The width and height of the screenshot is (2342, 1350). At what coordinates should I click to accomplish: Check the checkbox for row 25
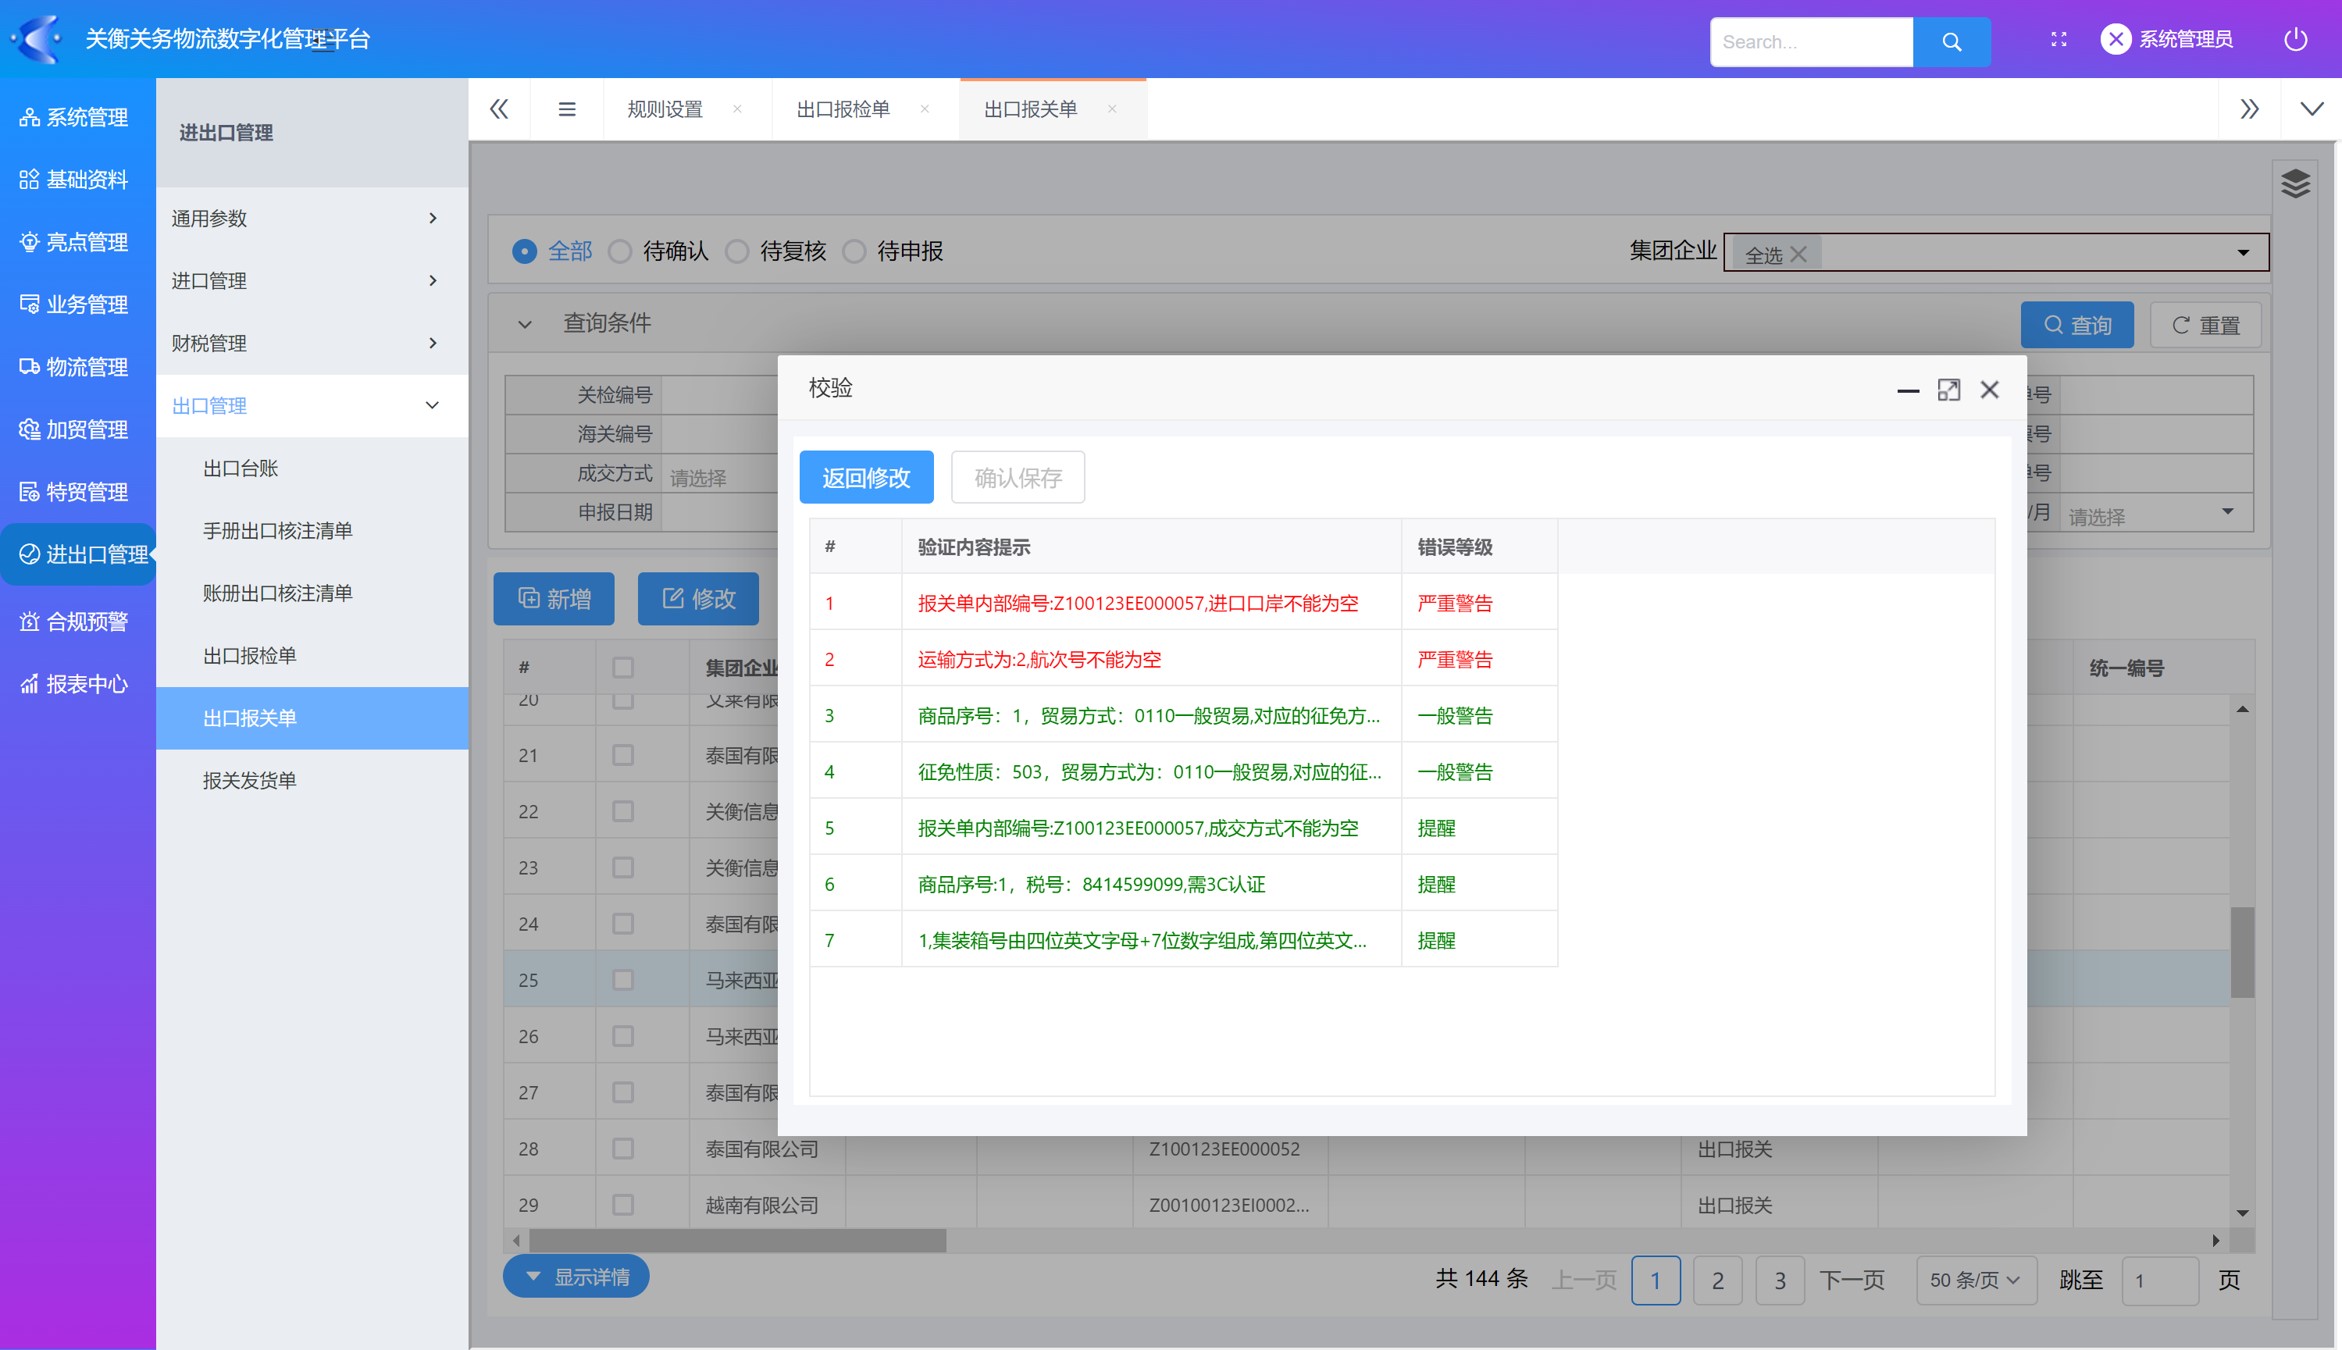(623, 980)
